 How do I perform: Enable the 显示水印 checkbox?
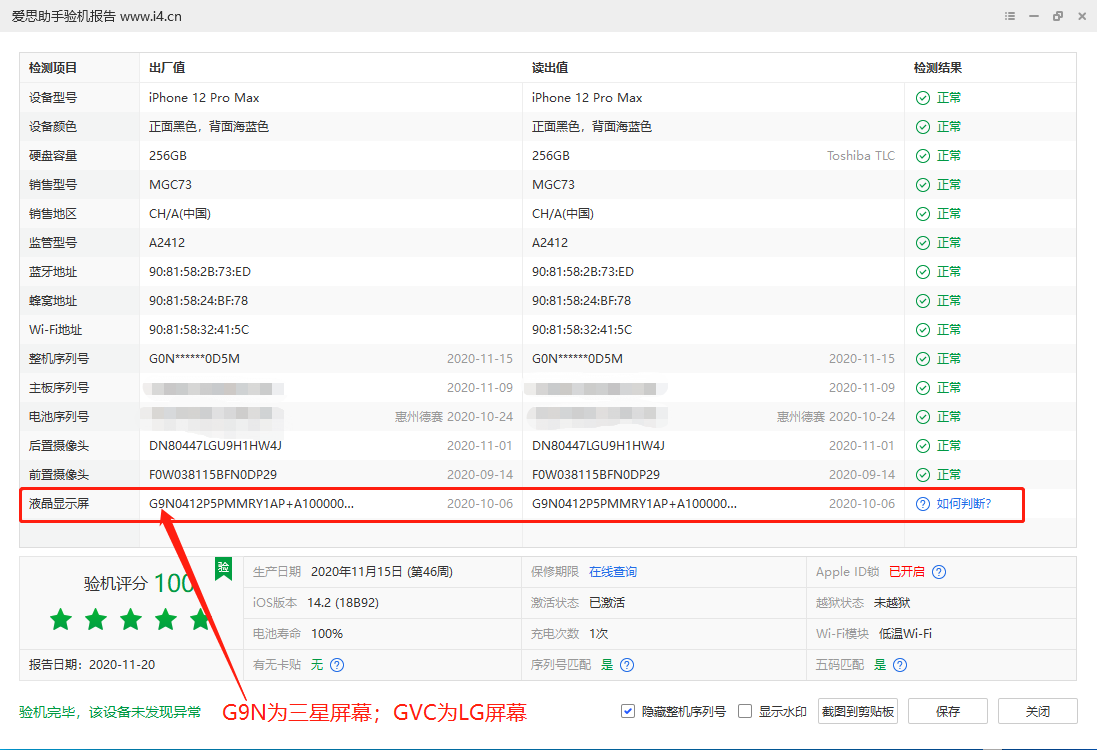(x=745, y=712)
